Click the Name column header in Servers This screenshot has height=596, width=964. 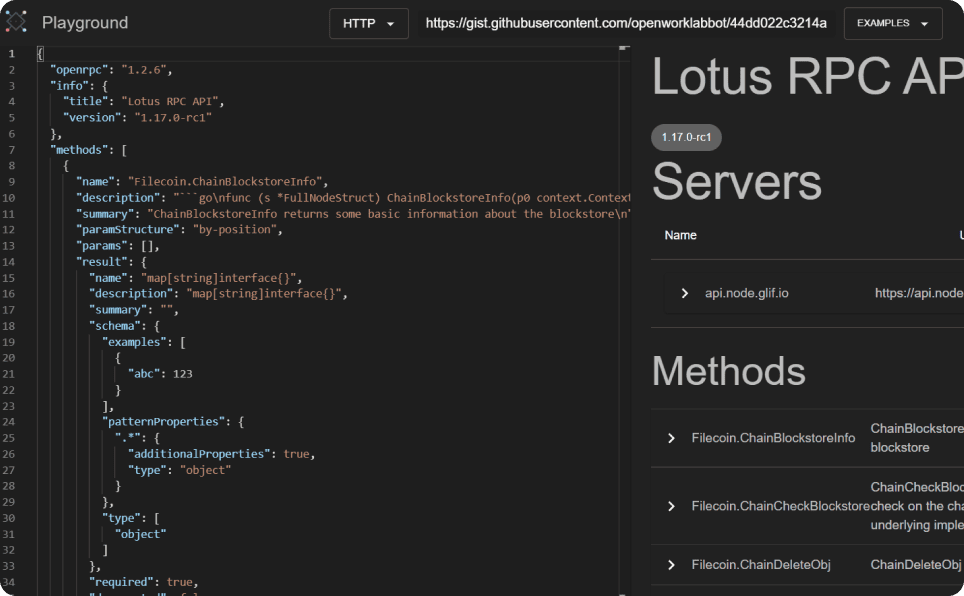680,235
